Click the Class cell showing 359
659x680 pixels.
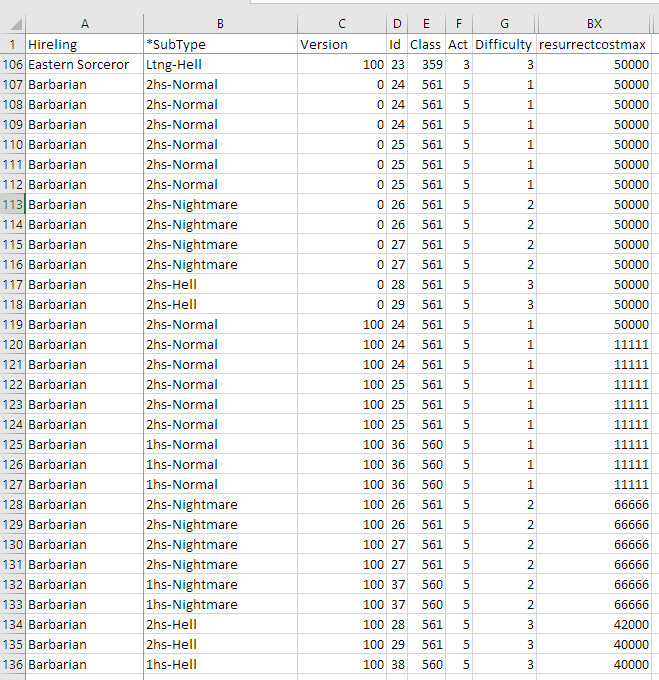point(427,64)
